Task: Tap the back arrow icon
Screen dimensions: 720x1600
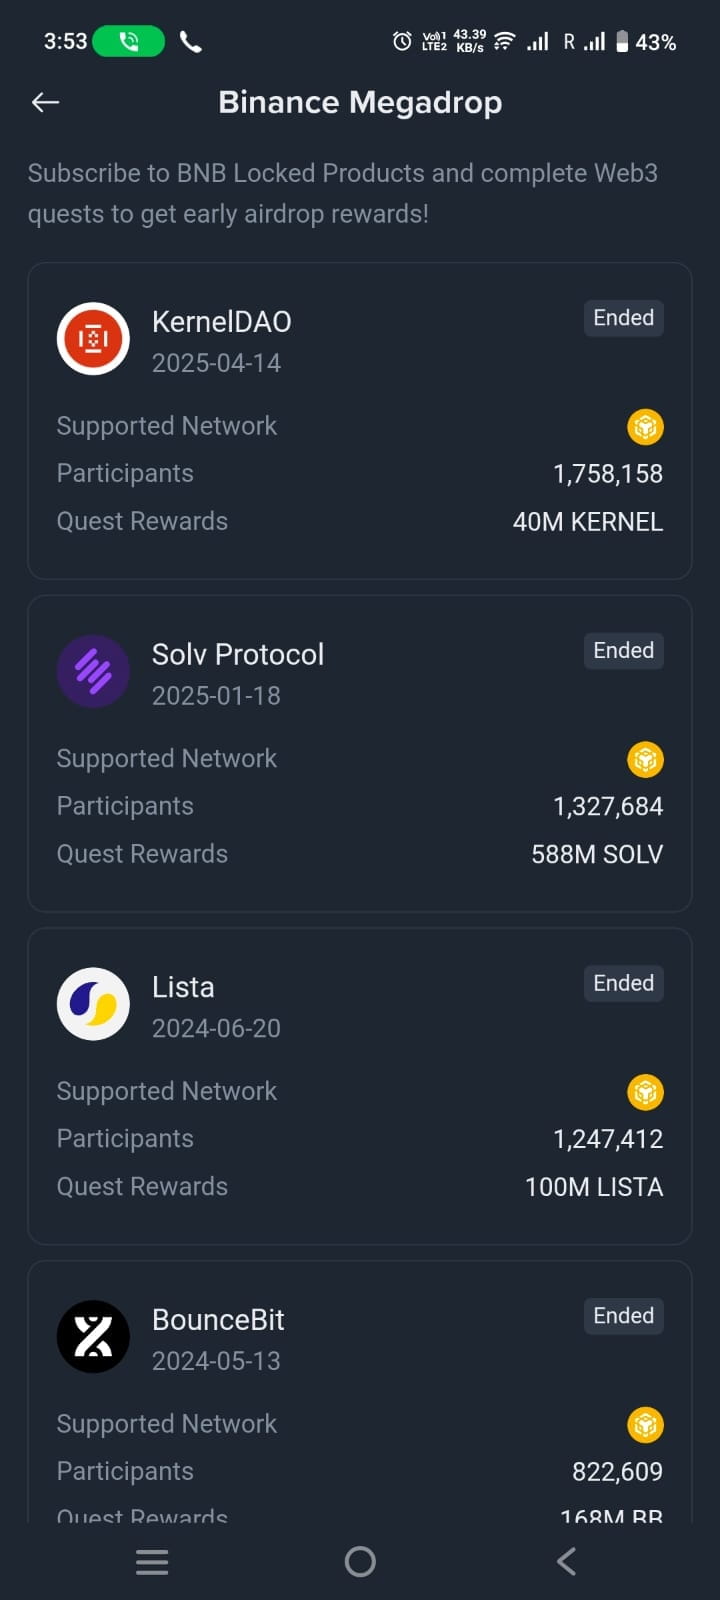Action: click(46, 102)
